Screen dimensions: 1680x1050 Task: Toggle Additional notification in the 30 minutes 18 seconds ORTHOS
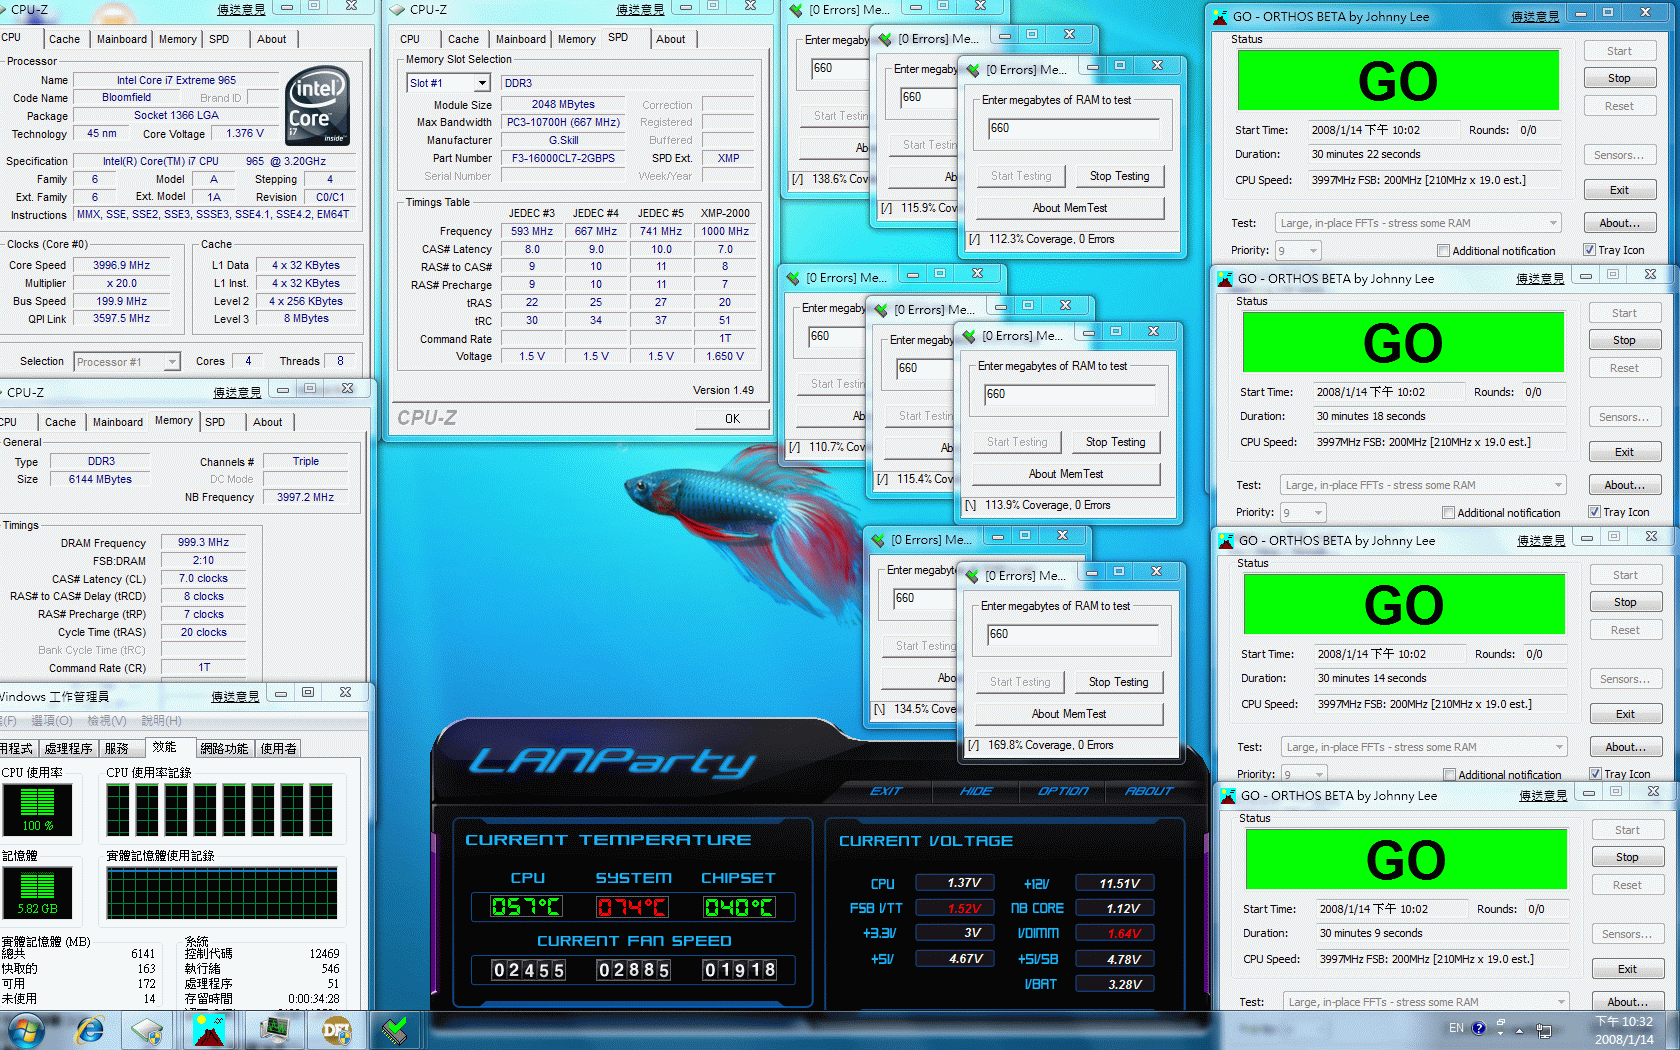1448,513
